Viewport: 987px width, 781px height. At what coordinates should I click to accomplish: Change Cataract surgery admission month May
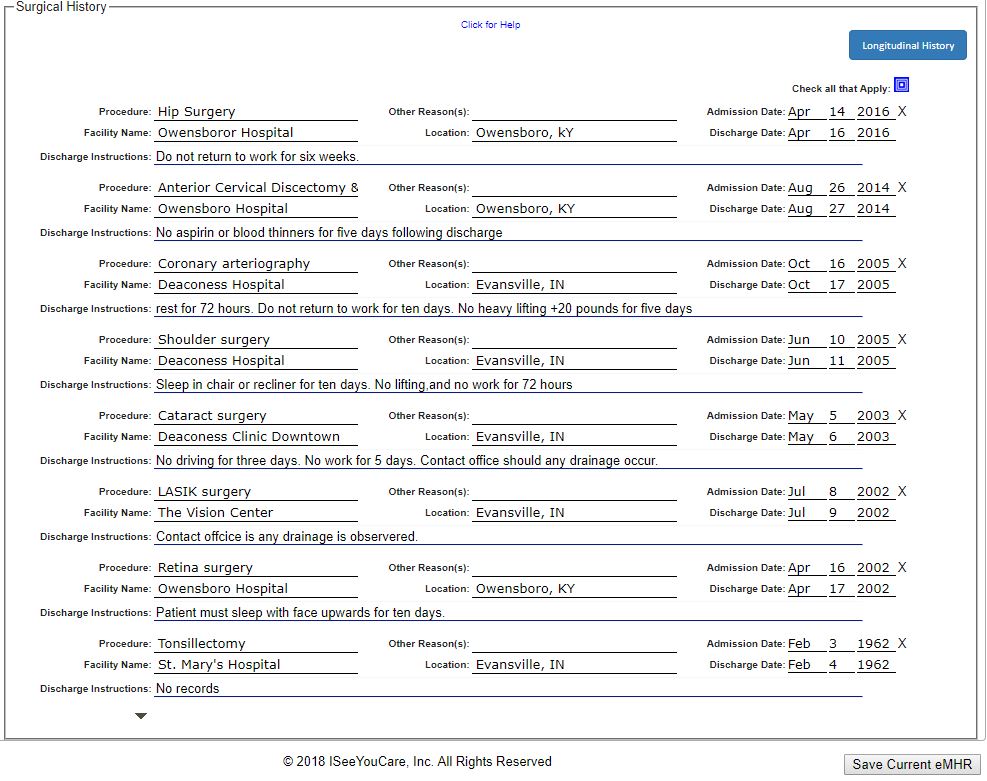(x=806, y=415)
